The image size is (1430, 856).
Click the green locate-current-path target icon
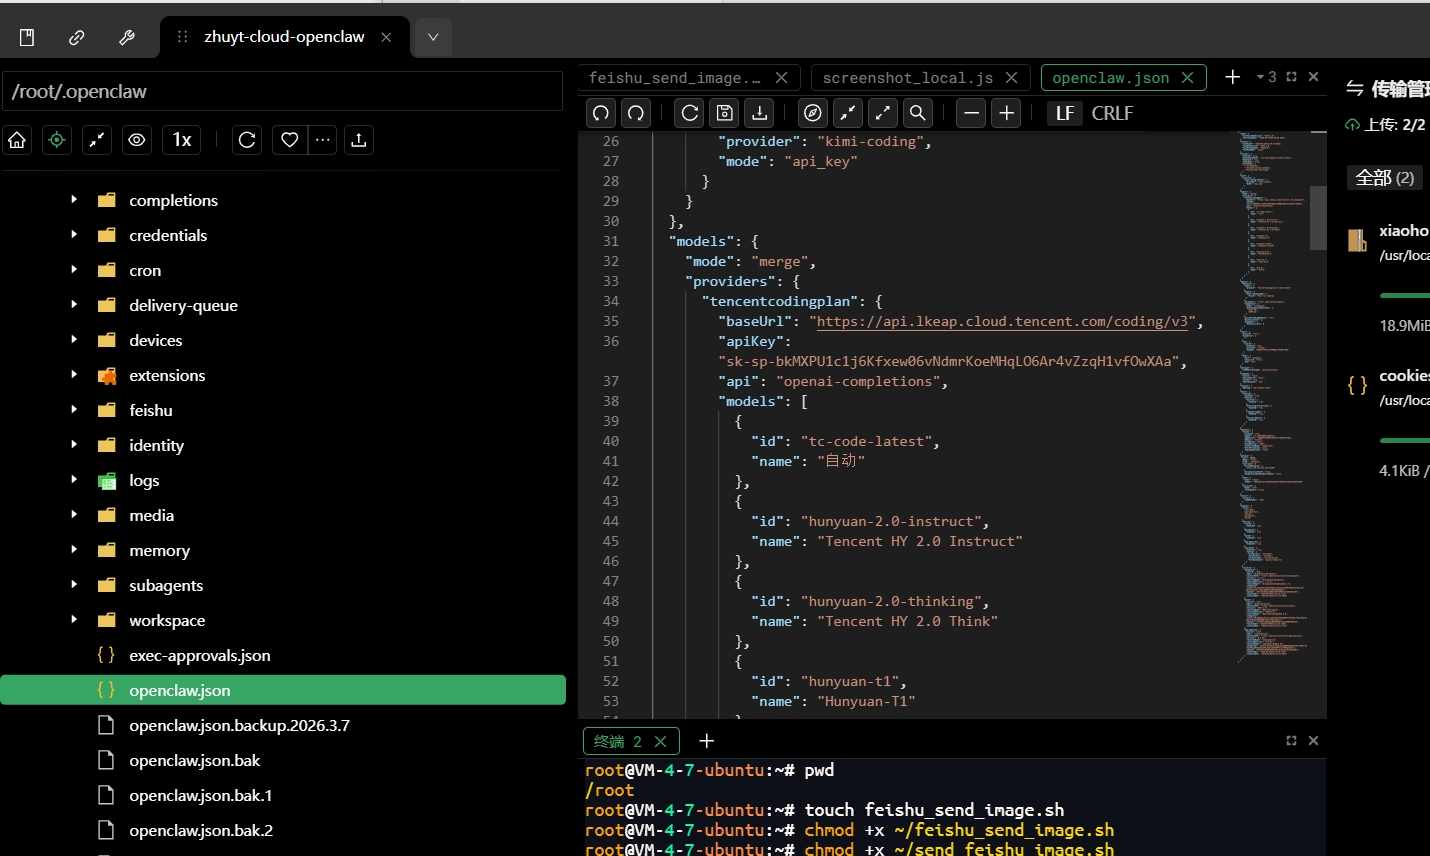(x=57, y=140)
